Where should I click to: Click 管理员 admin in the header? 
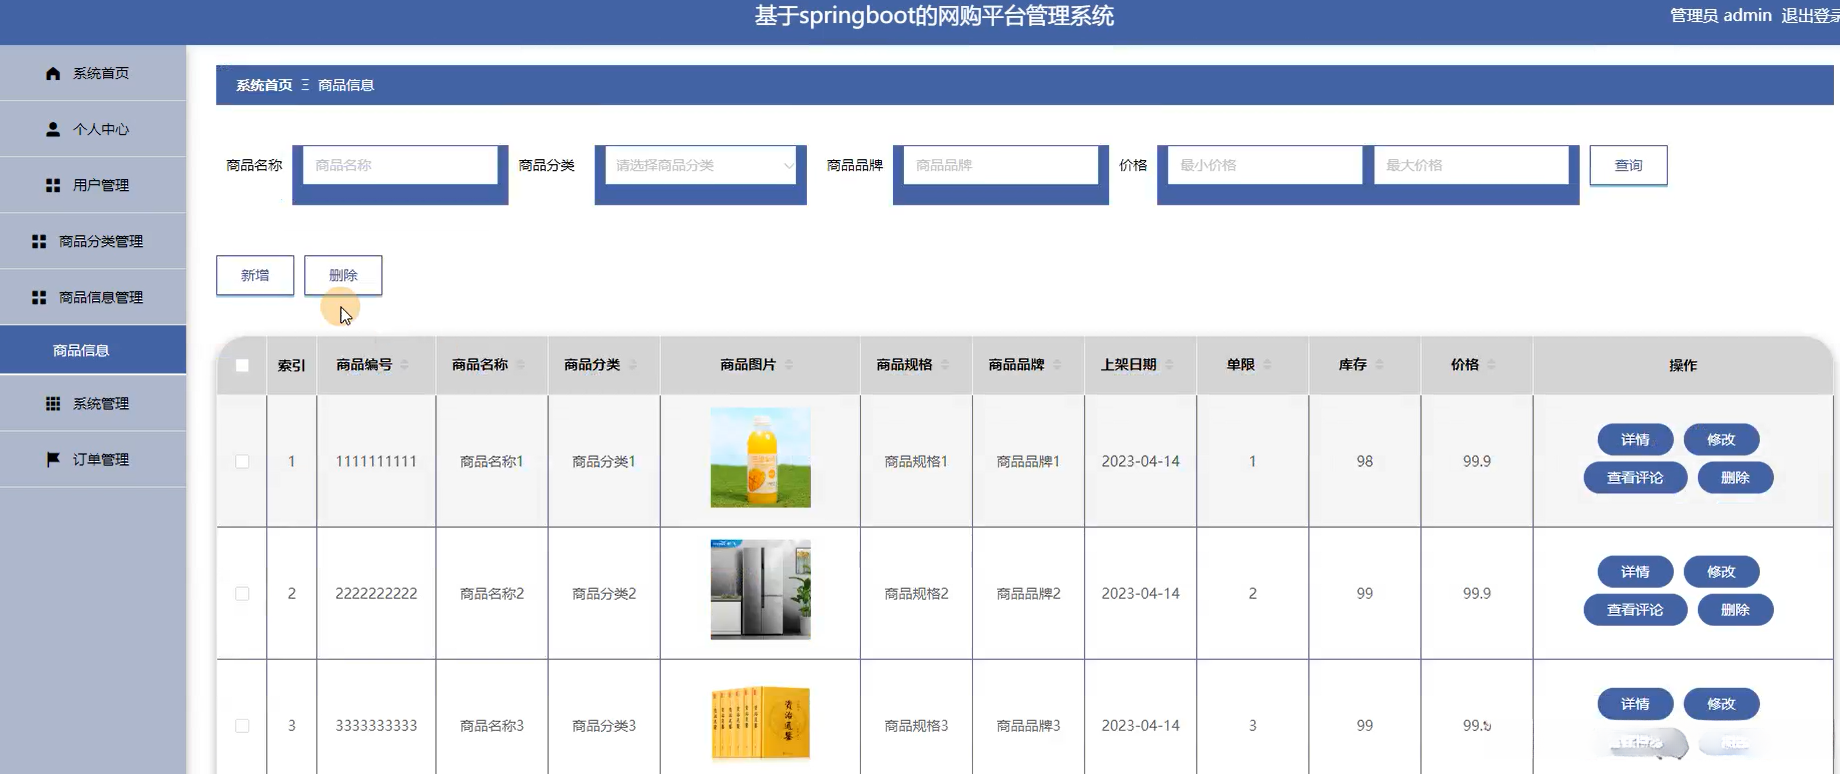coord(1720,15)
